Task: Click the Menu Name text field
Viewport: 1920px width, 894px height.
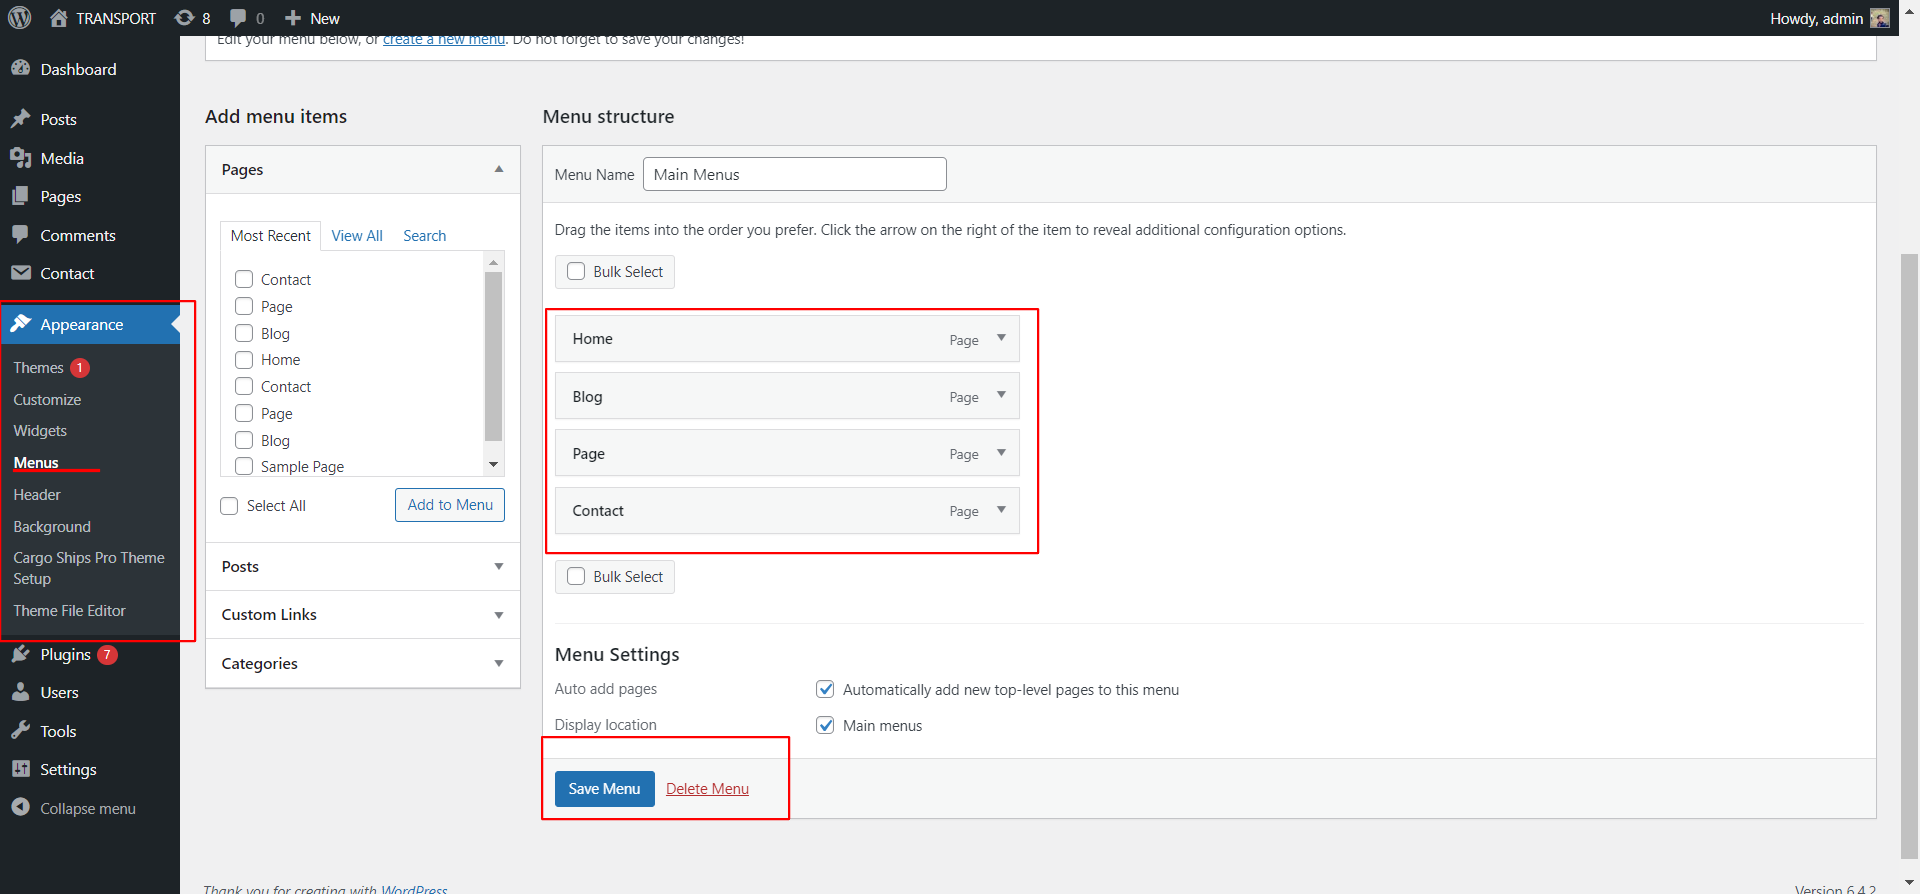Action: point(794,174)
